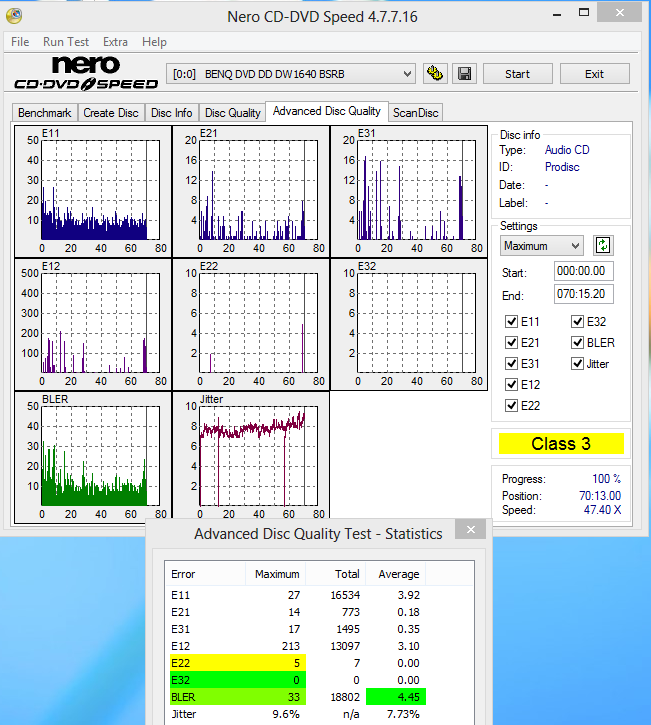Viewport: 651px width, 725px height.
Task: Click the E11 total value 16534
Action: 345,595
